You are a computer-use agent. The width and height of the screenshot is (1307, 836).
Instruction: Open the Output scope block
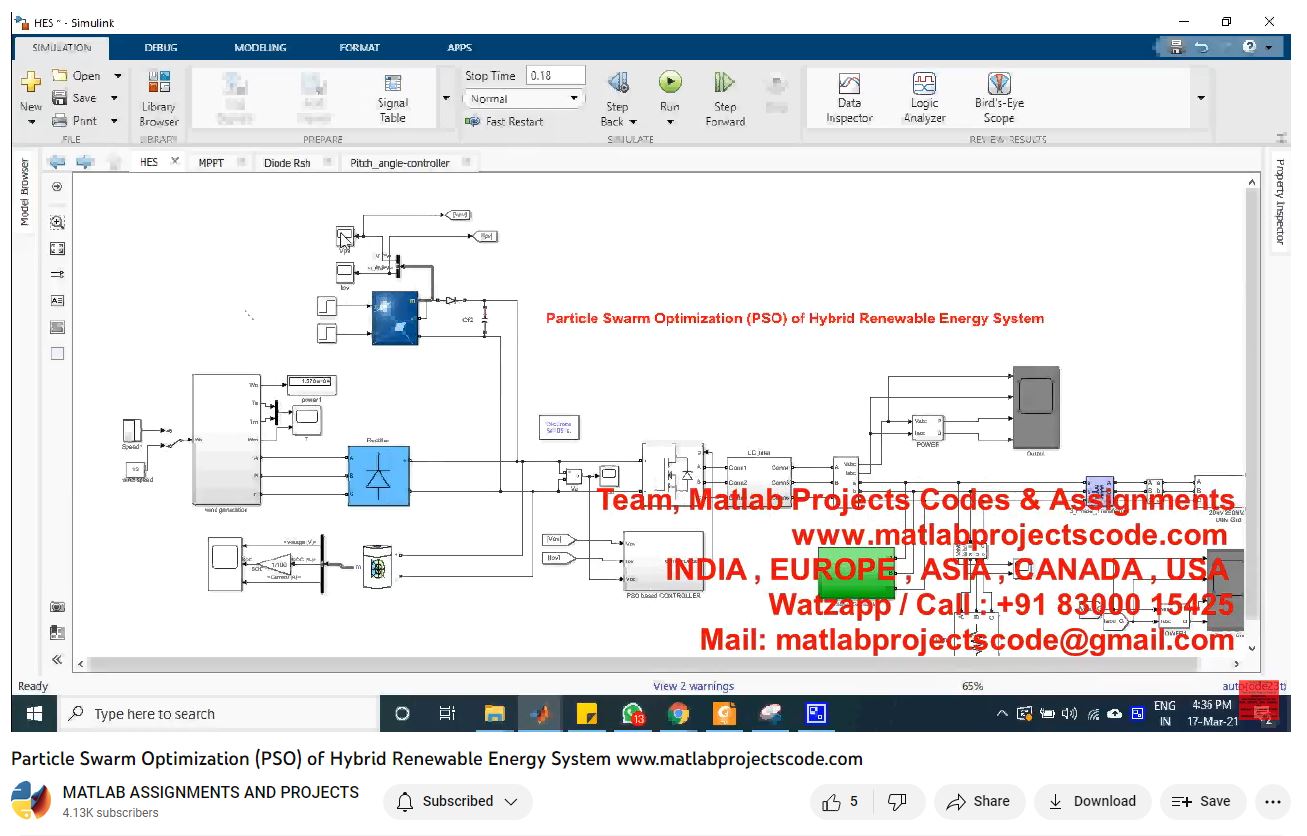coord(1036,406)
